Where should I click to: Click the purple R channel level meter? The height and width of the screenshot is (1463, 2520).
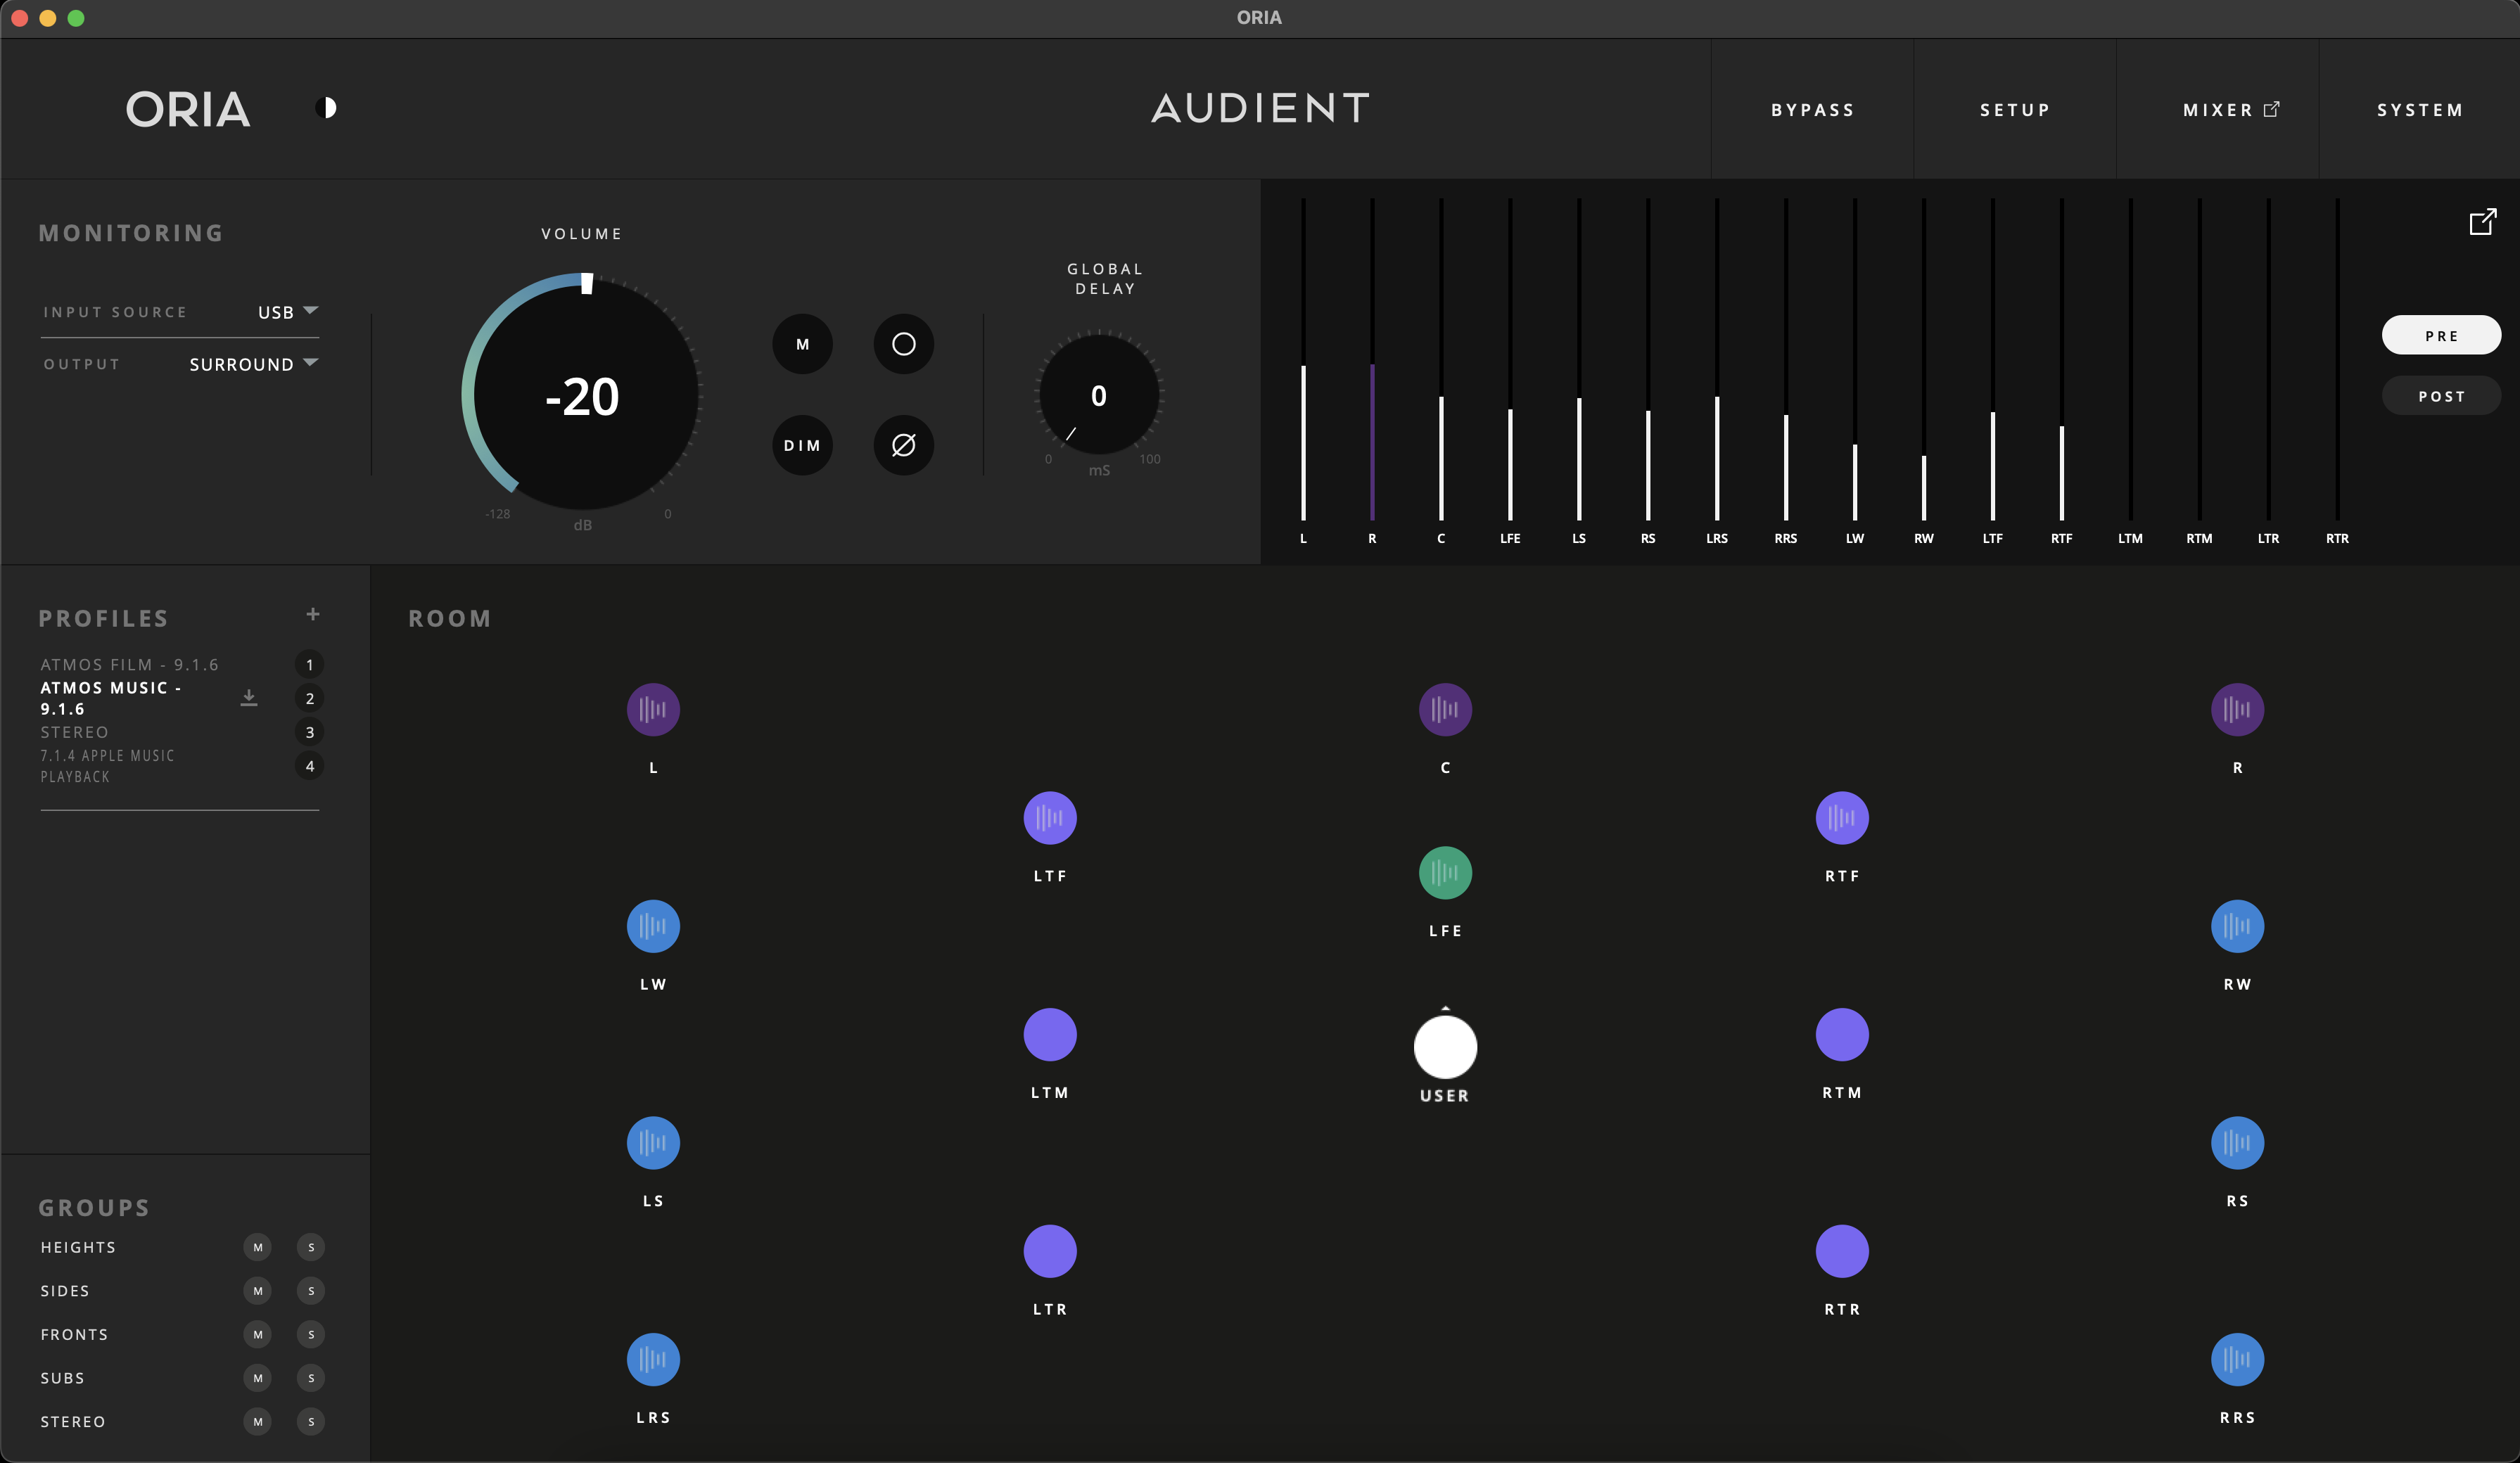1372,359
